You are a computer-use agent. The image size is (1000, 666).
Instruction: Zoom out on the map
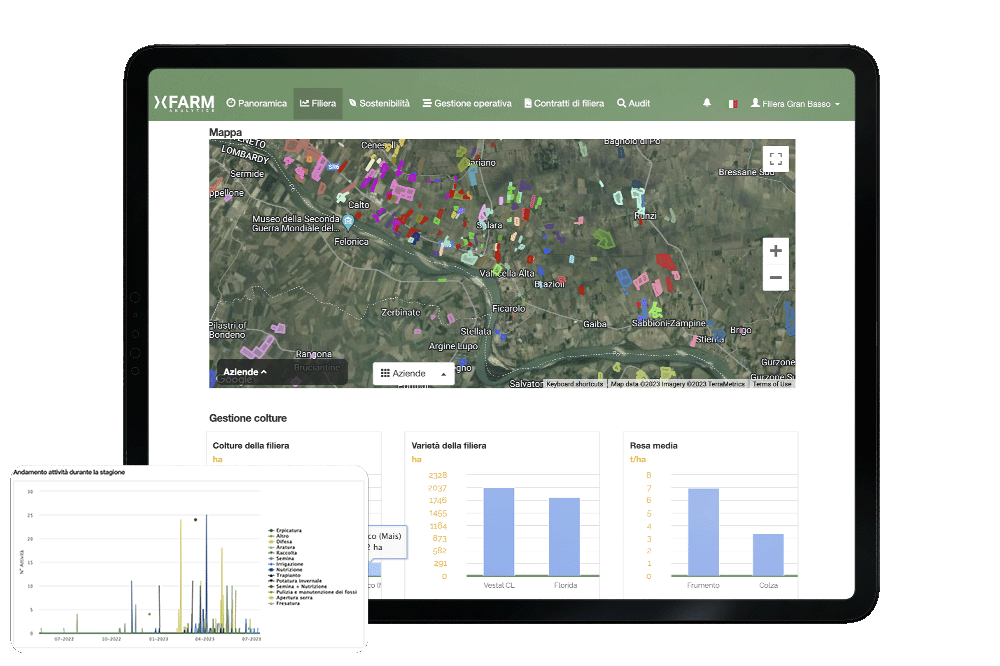coord(775,278)
